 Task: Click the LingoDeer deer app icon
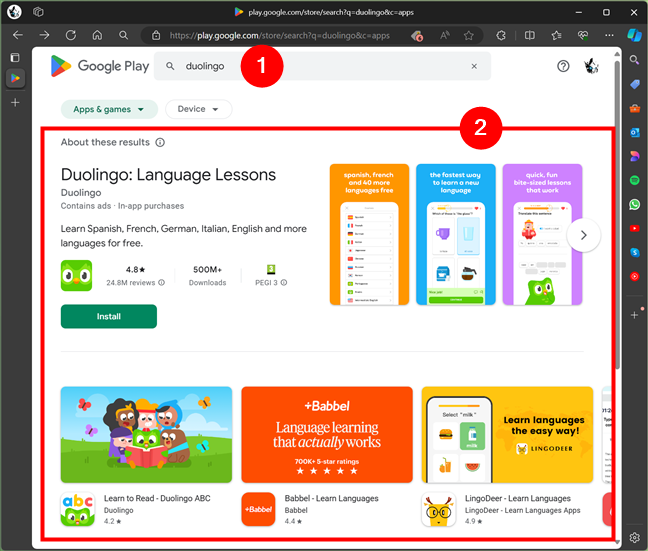(438, 509)
